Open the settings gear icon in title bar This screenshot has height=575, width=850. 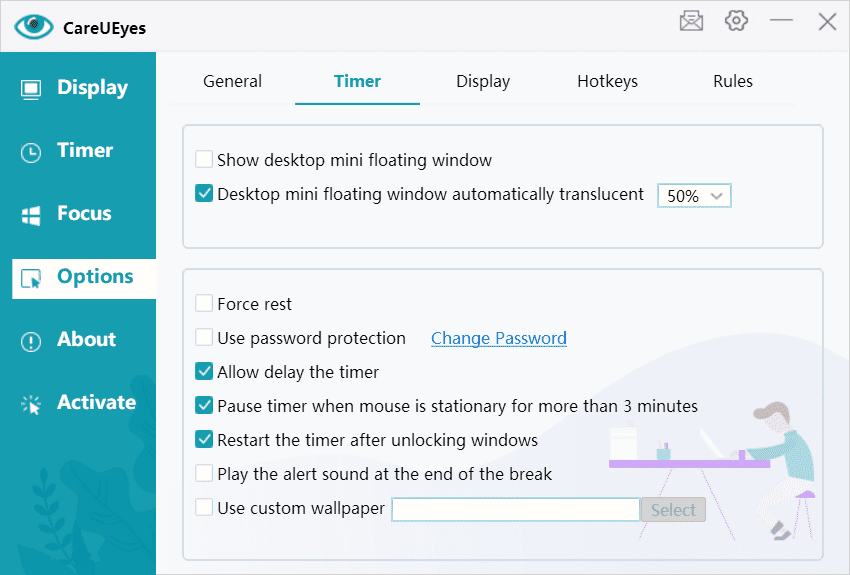coord(737,21)
